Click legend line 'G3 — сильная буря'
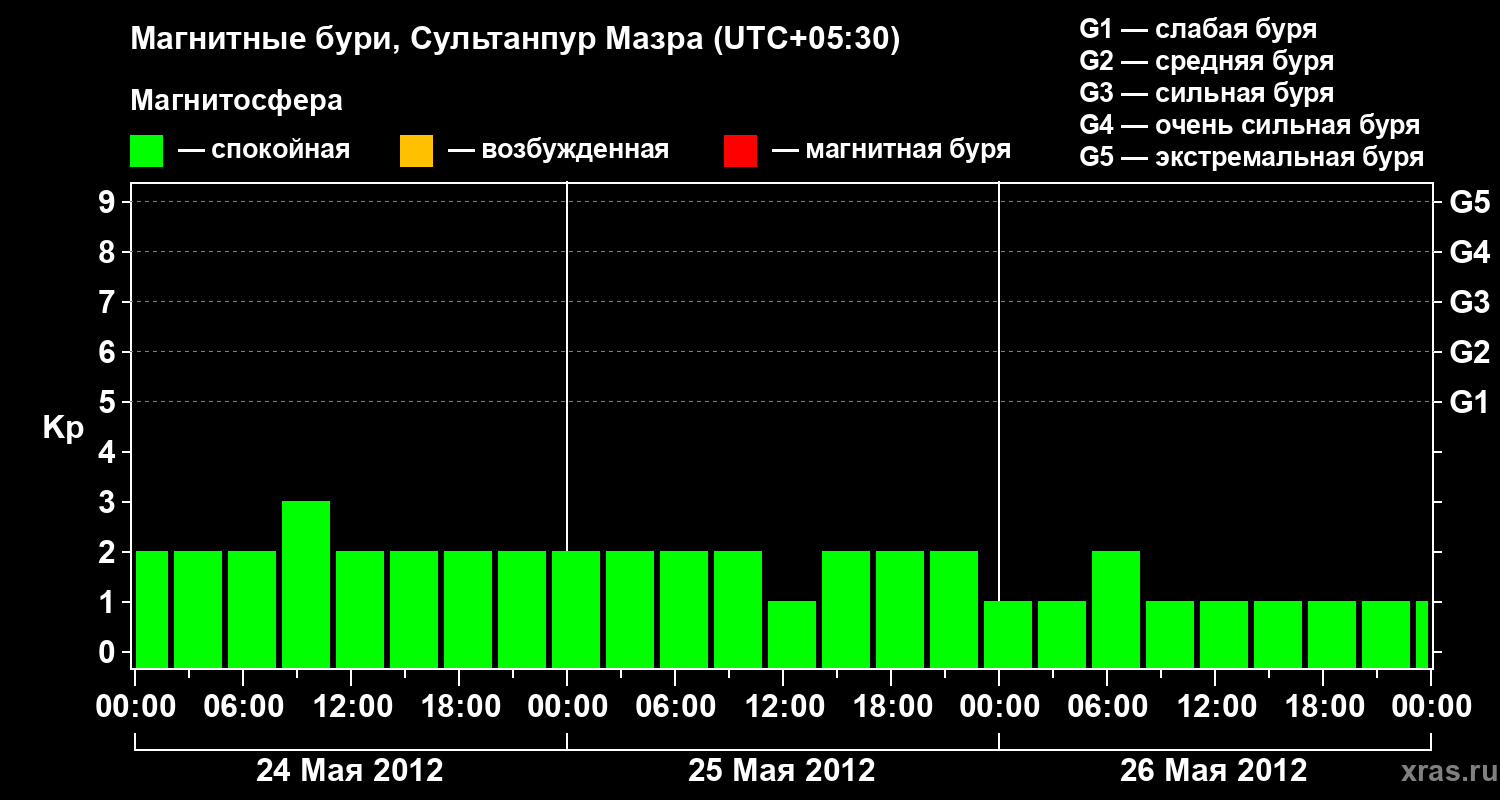This screenshot has width=1500, height=800. 1207,93
